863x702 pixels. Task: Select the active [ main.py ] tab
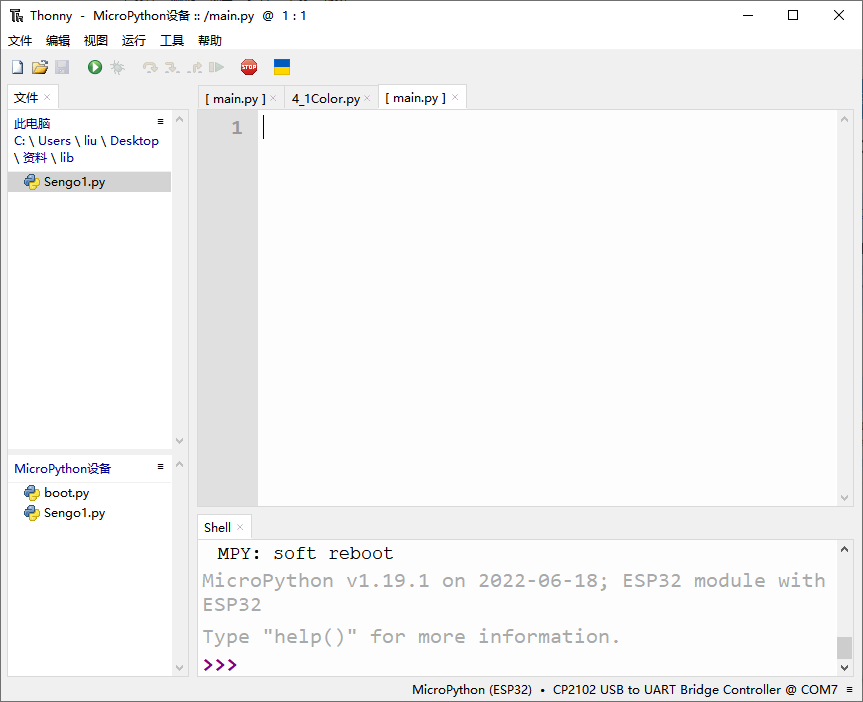click(x=416, y=97)
